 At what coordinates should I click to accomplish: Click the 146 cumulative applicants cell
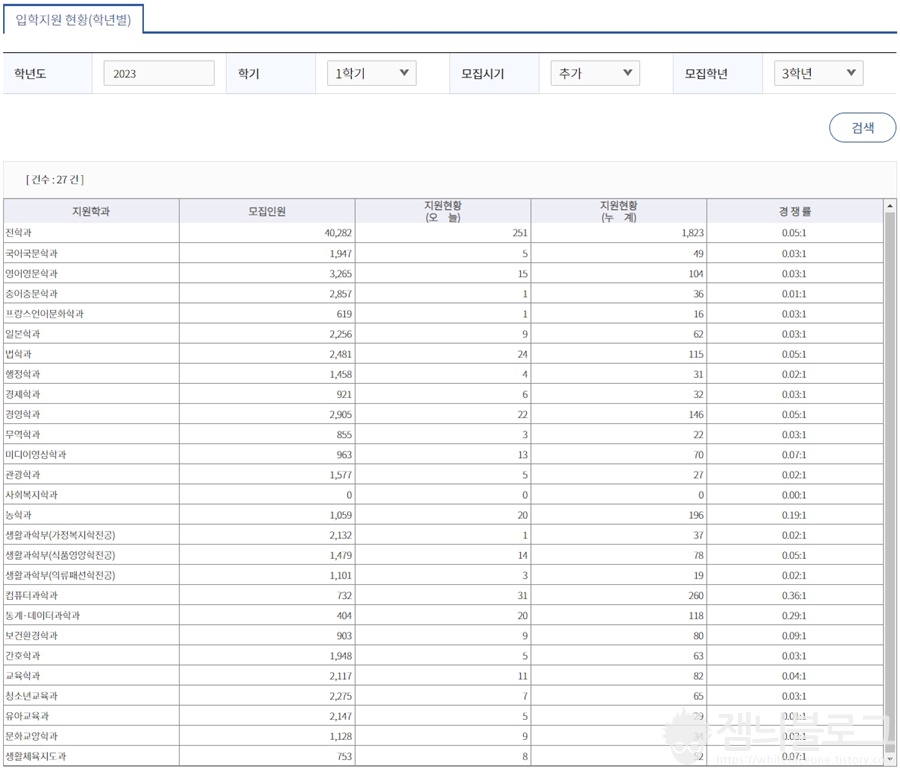619,414
